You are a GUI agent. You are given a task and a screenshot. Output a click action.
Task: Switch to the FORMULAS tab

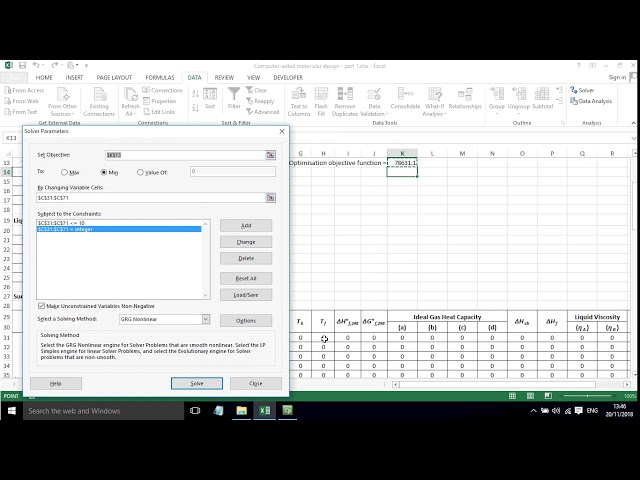click(160, 78)
